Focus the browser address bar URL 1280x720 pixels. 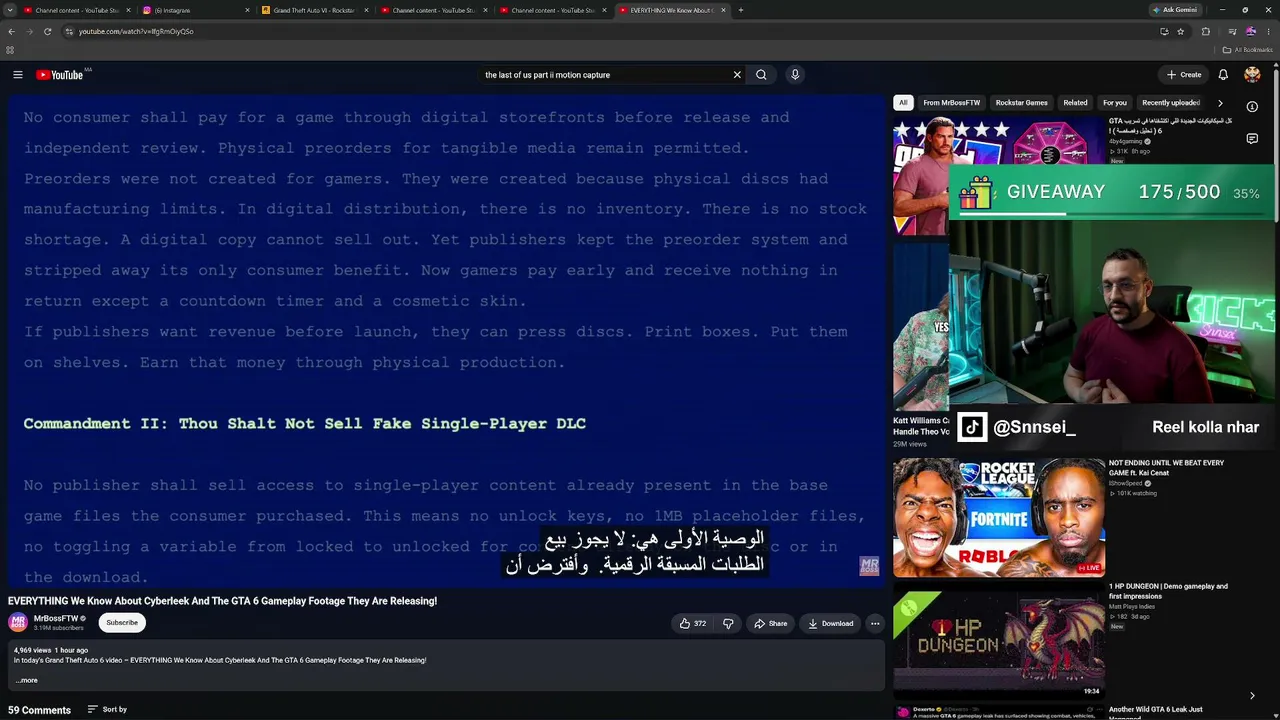point(136,31)
